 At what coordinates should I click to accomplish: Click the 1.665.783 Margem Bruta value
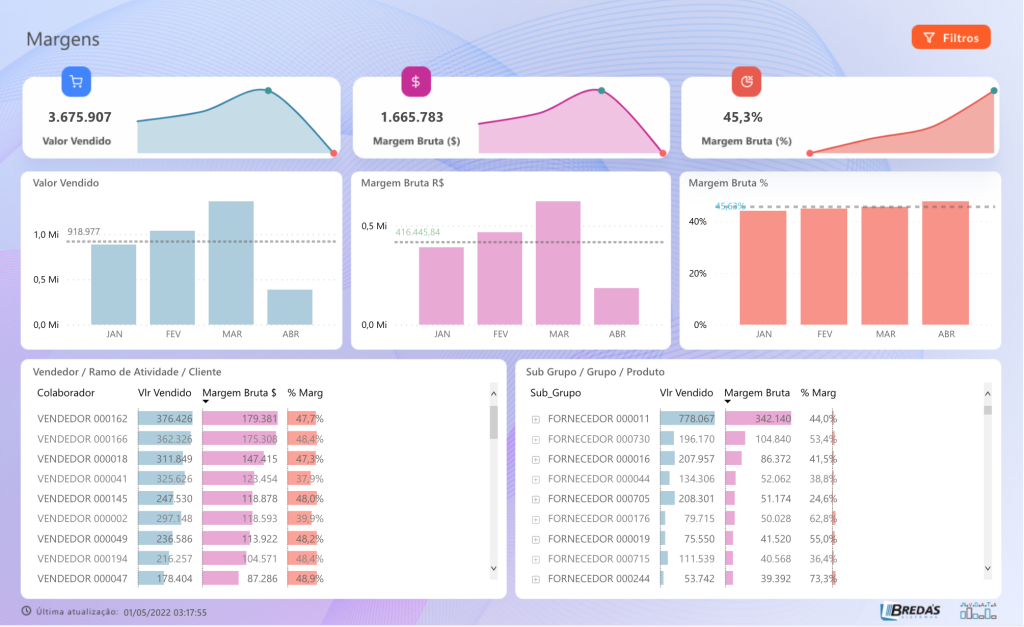tap(412, 118)
